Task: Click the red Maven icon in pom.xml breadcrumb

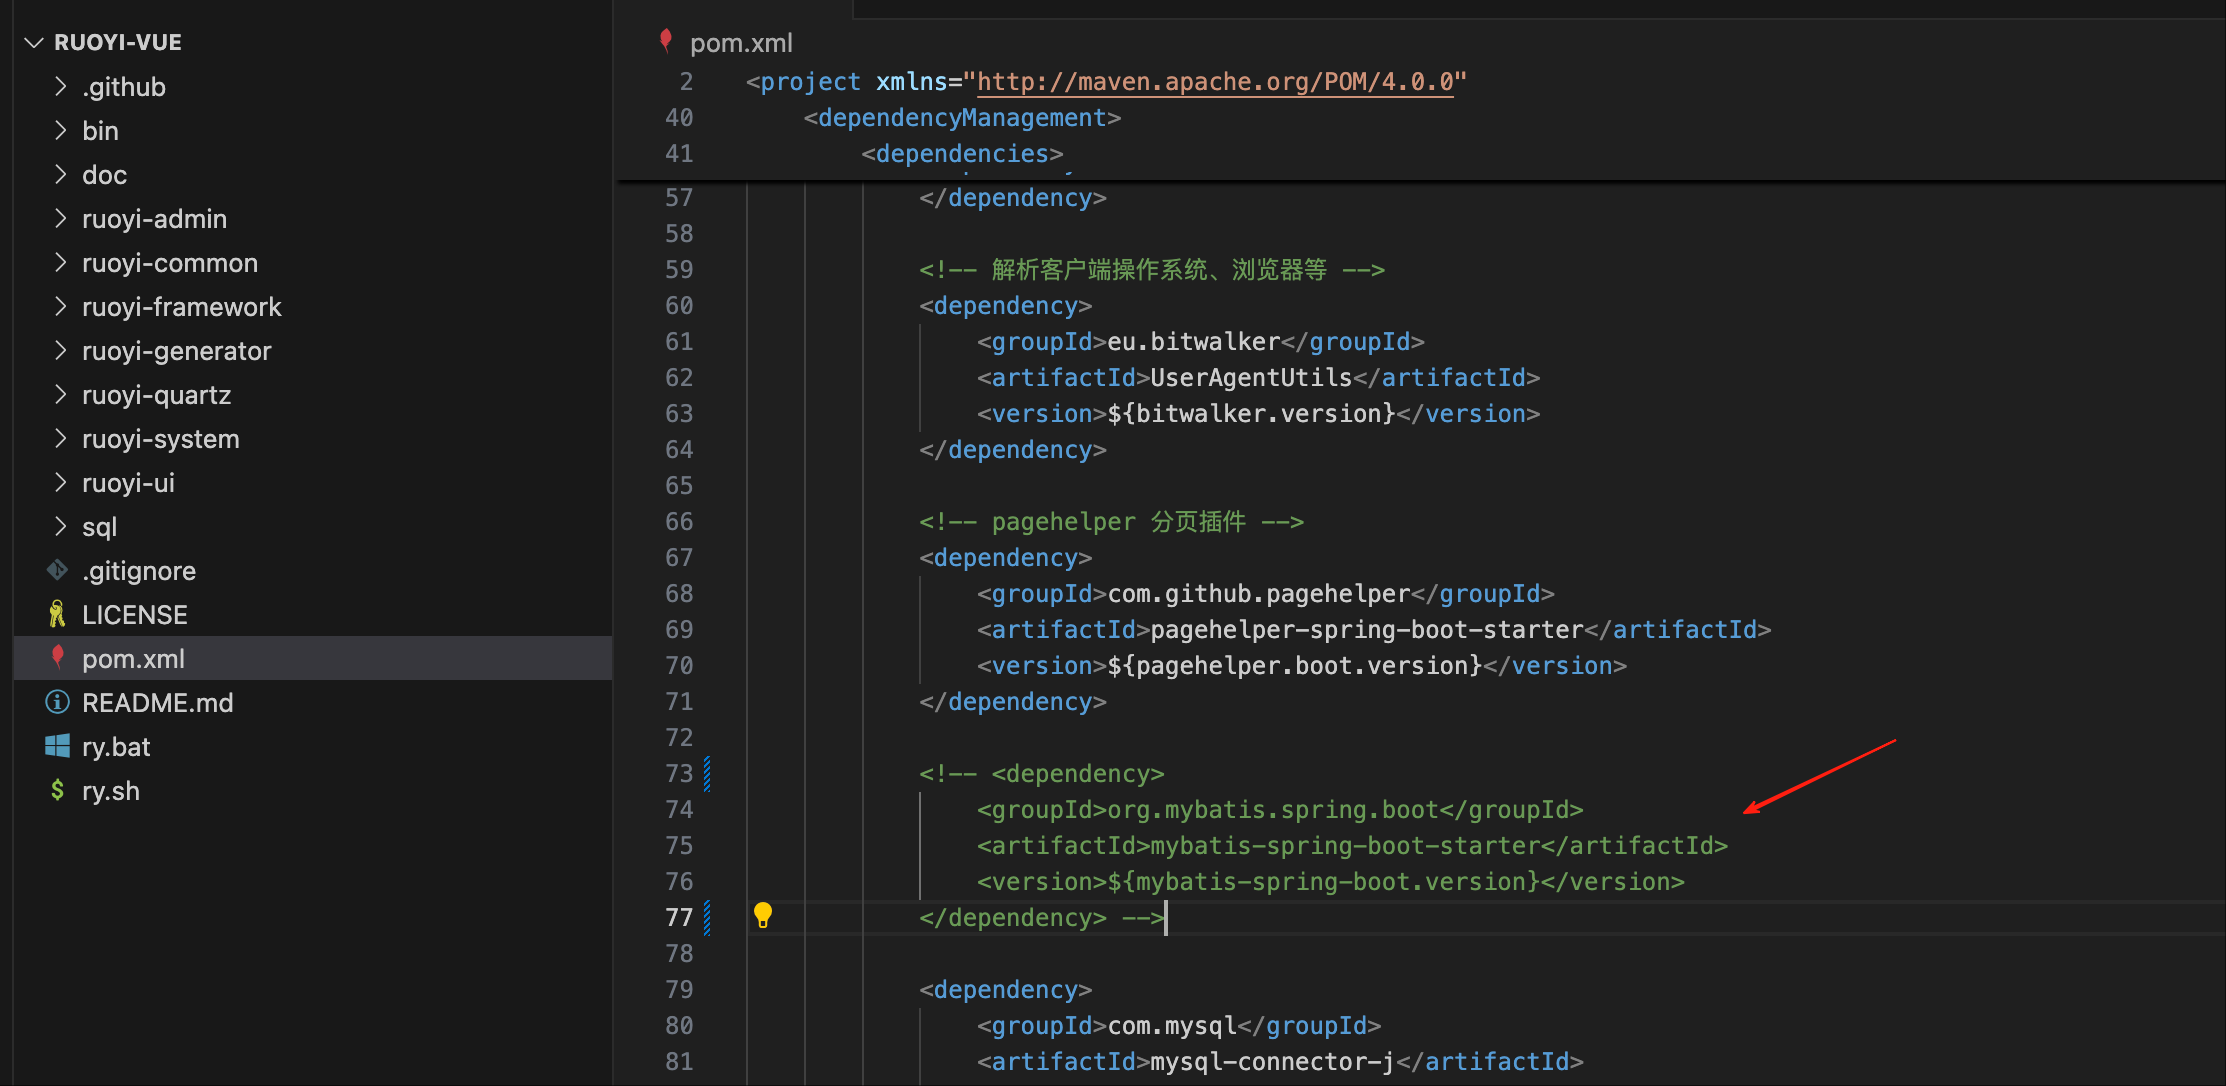Action: coord(666,41)
